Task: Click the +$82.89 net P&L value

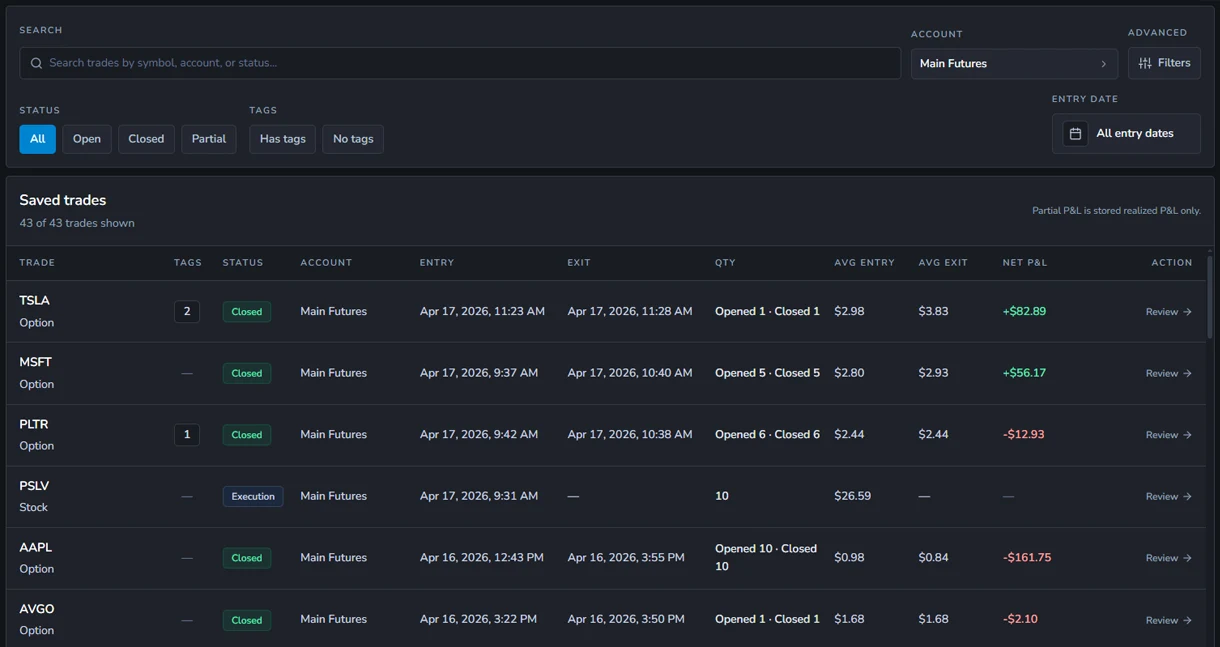Action: click(1024, 312)
